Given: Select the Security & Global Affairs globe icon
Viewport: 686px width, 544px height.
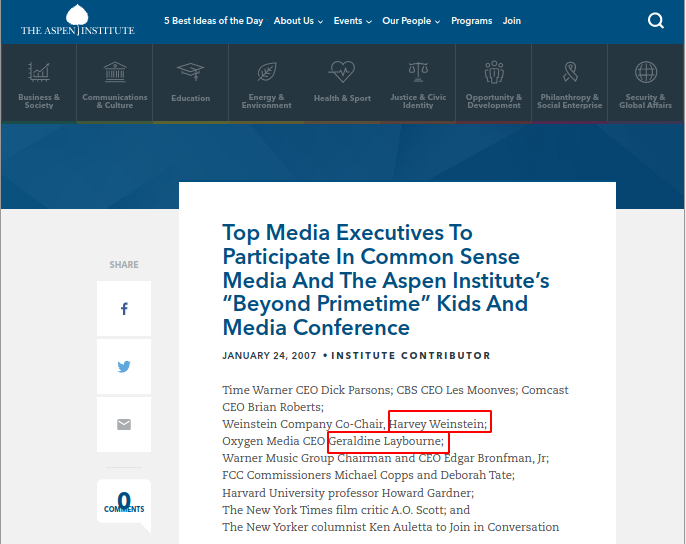Looking at the screenshot, I should tap(646, 72).
